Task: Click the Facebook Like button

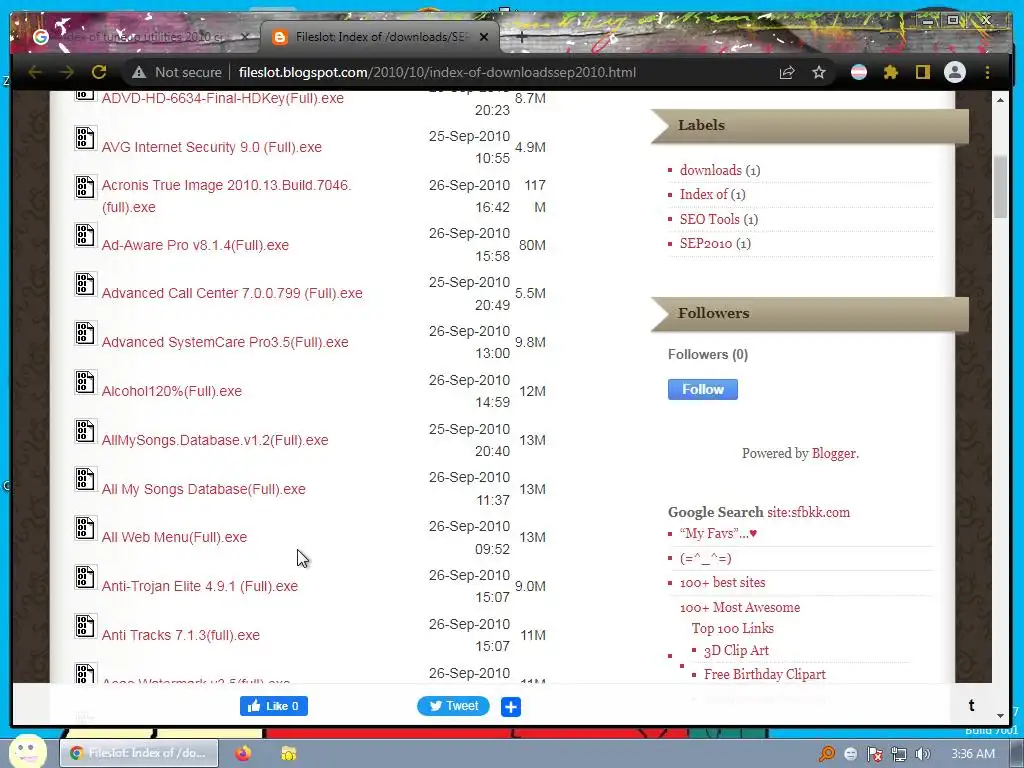Action: click(x=274, y=706)
